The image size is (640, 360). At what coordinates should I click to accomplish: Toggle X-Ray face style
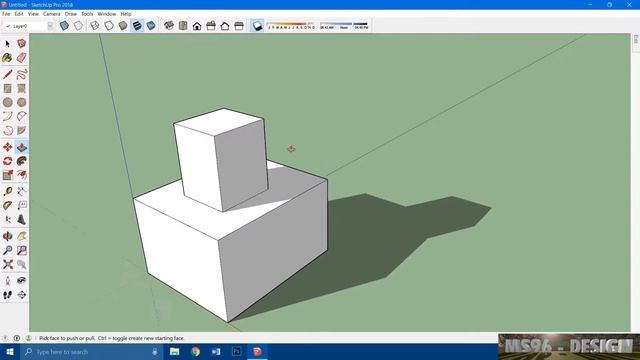(64, 26)
